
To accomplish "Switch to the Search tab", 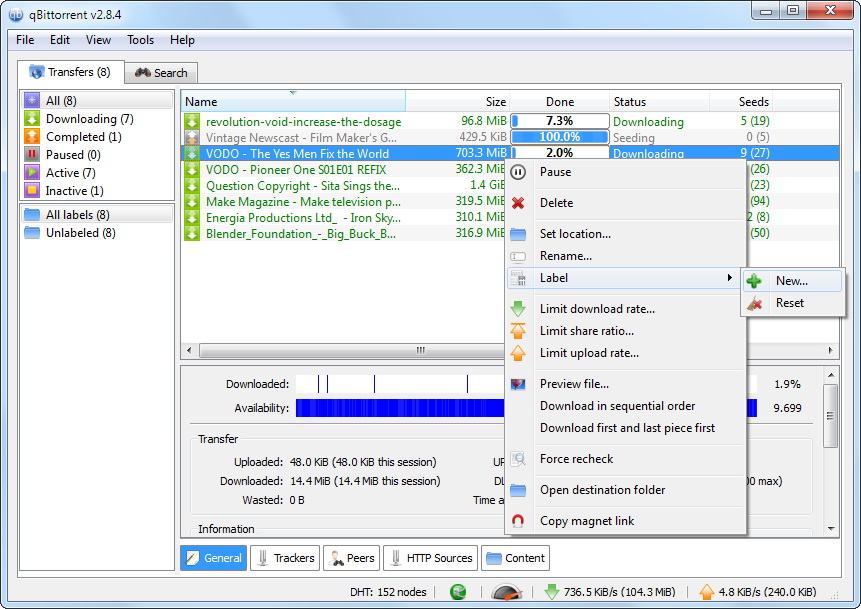I will pos(161,73).
